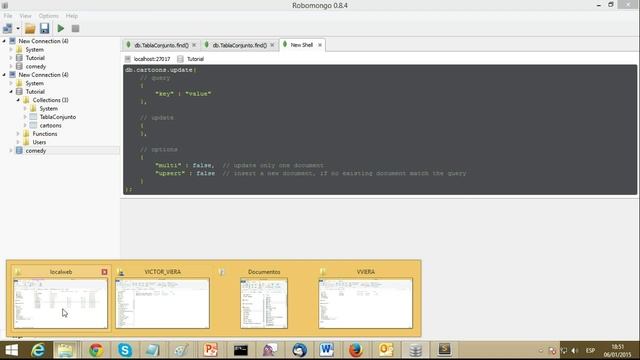640x360 pixels.
Task: Click localhost:27017 label in shell header
Action: click(152, 59)
